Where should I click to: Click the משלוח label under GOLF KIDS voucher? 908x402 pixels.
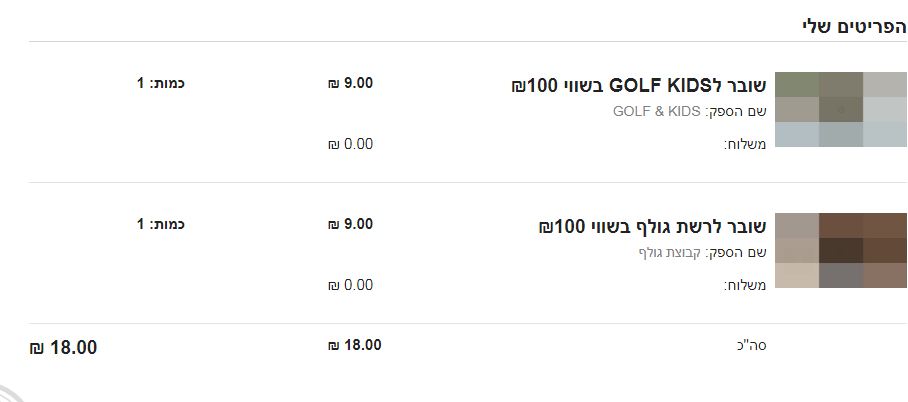(745, 144)
